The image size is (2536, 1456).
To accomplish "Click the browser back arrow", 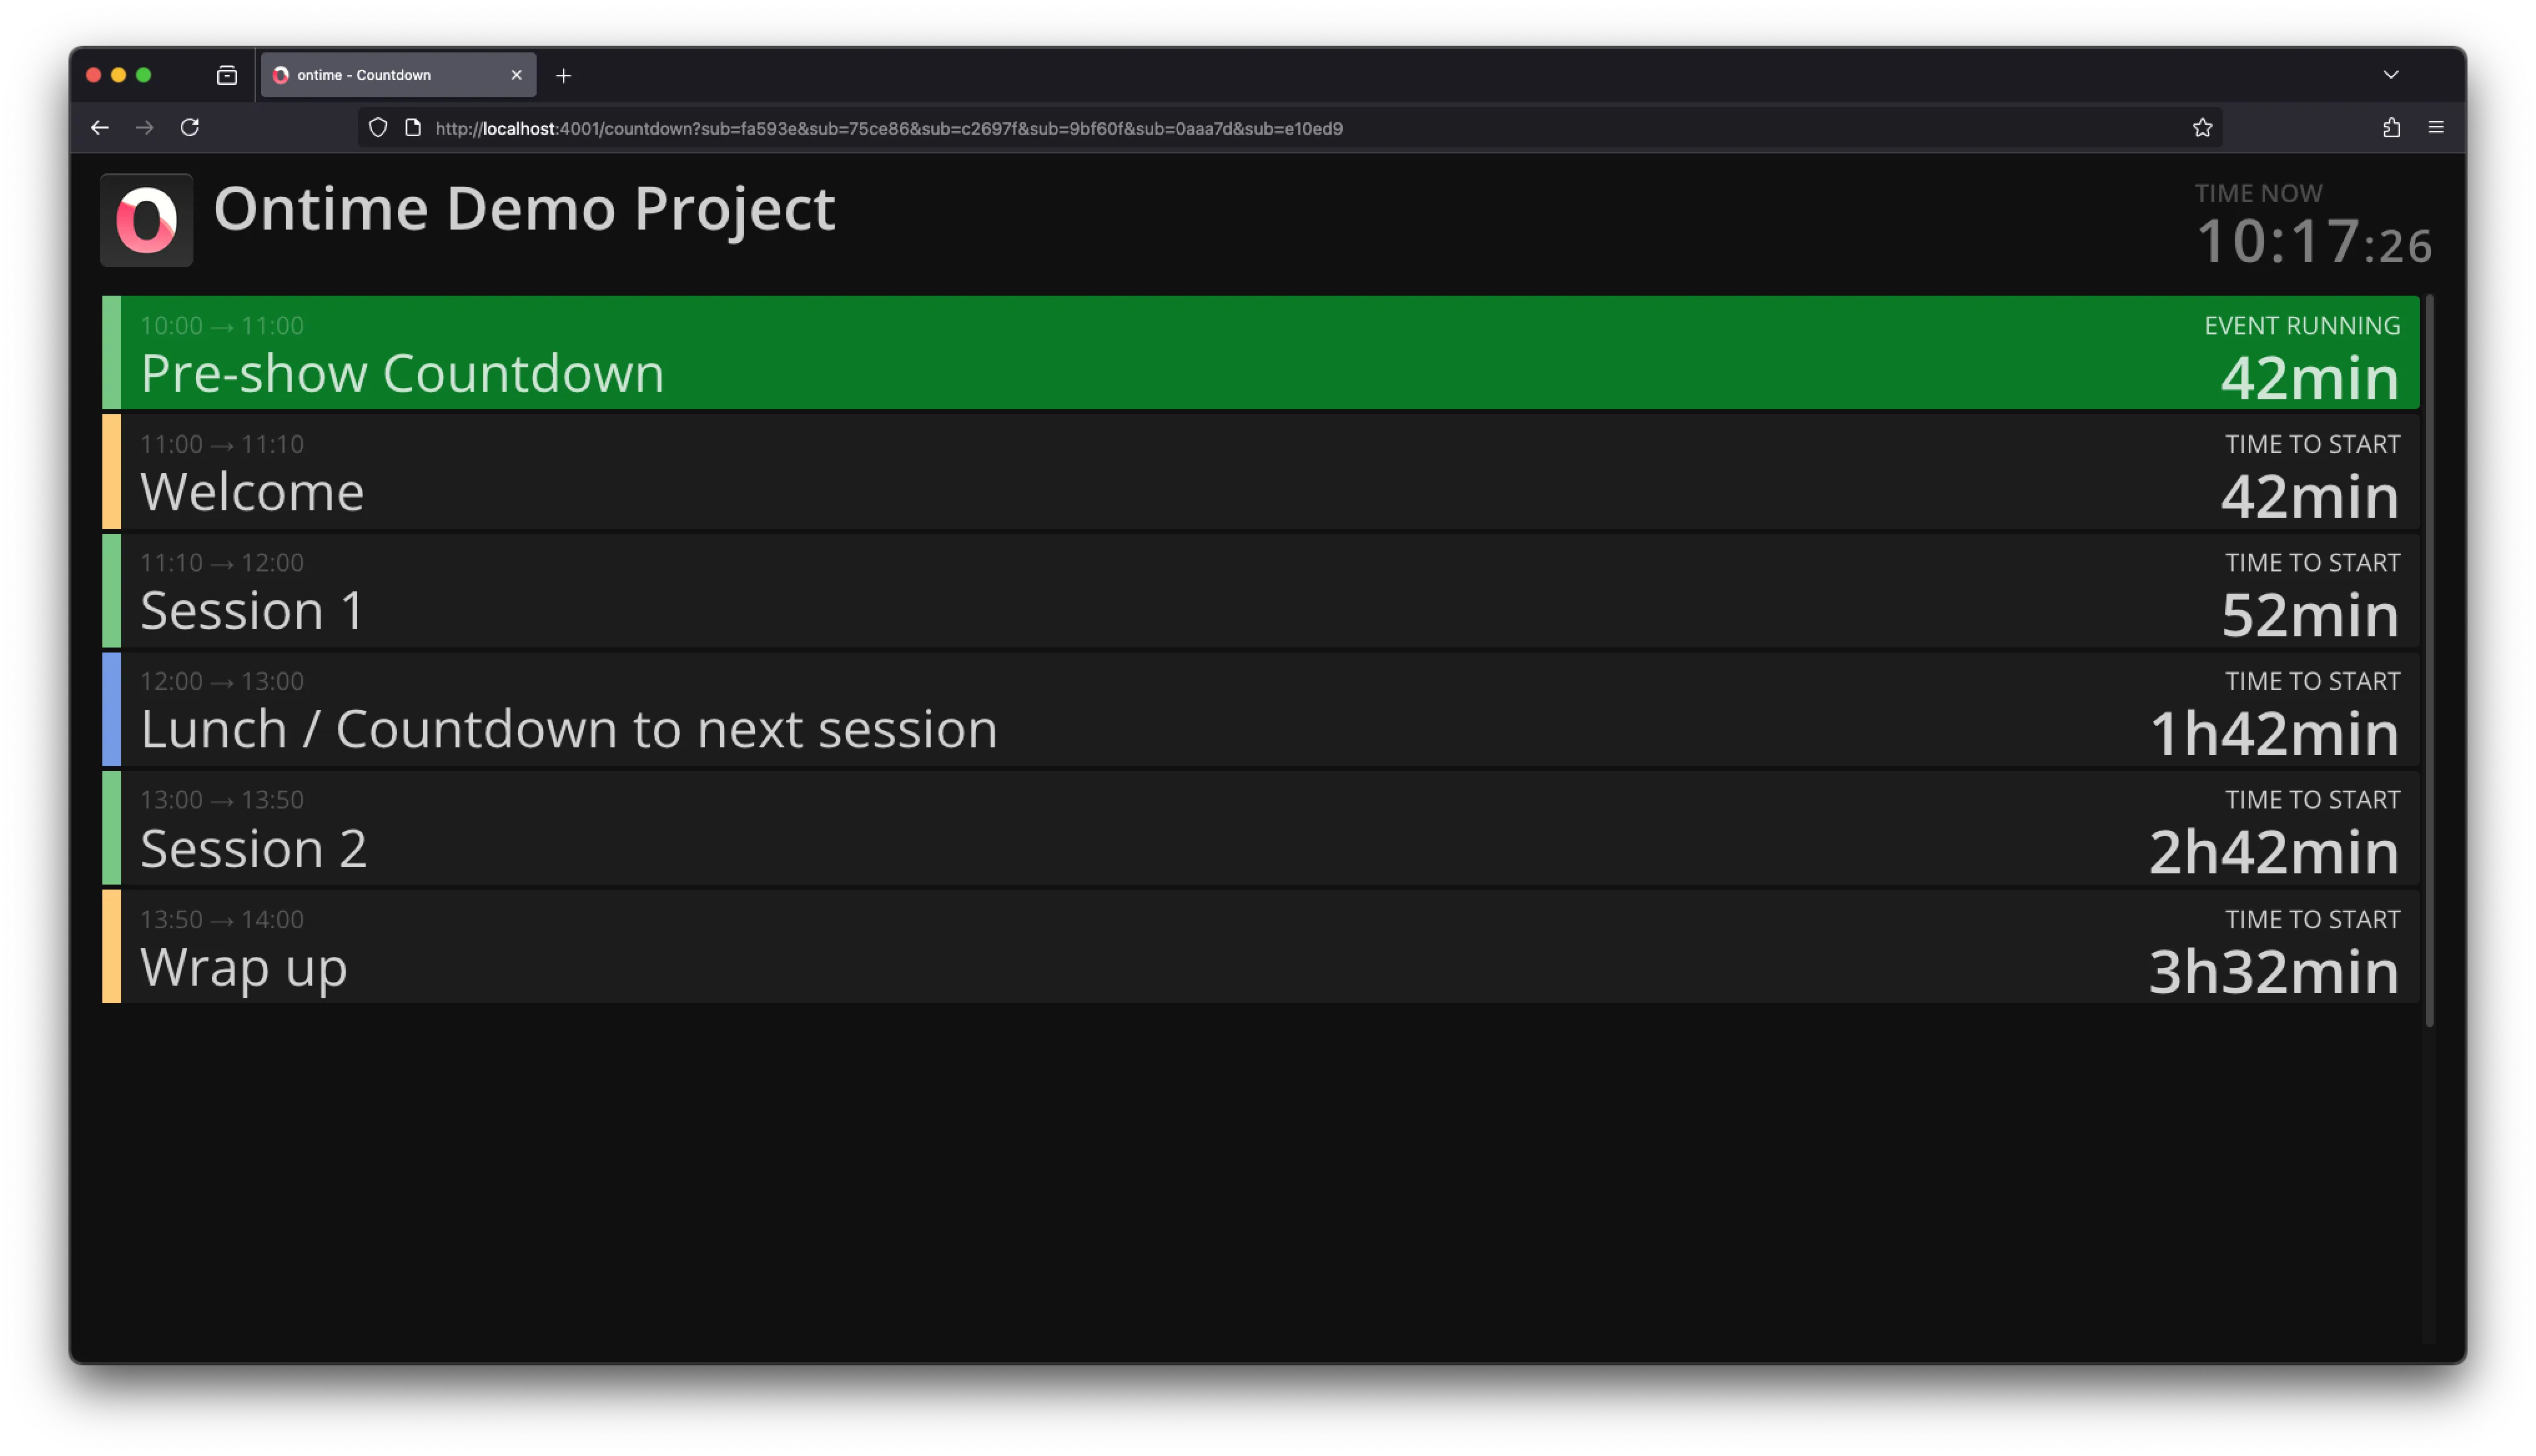I will 100,128.
